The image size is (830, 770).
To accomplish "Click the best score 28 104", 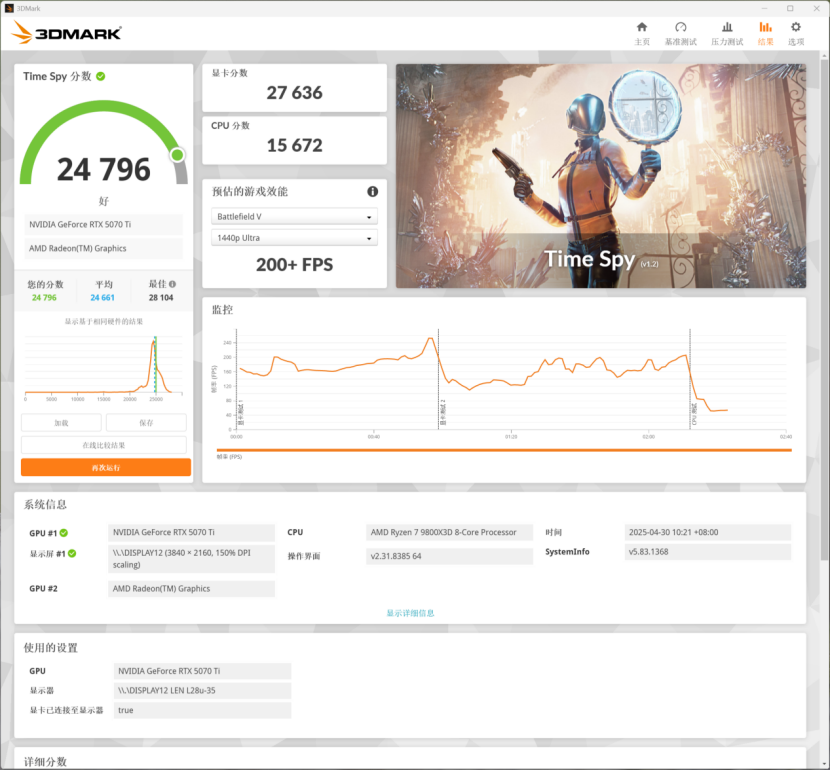I will pyautogui.click(x=161, y=297).
